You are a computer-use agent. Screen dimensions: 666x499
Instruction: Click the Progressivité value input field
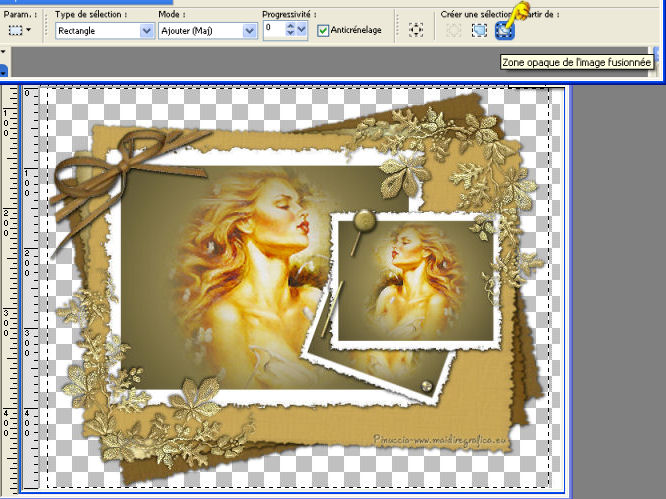point(274,31)
